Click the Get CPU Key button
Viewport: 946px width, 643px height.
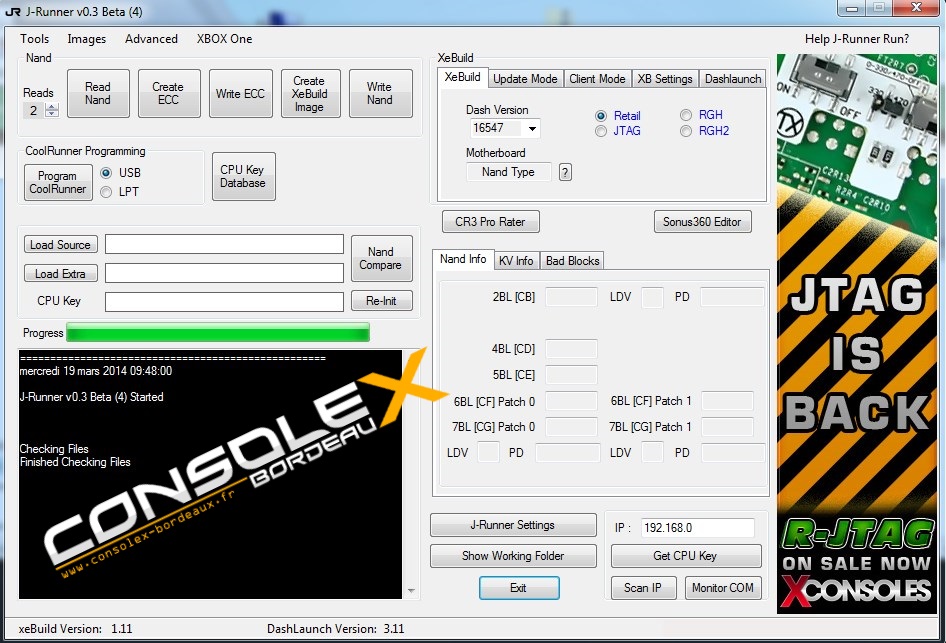tap(686, 556)
